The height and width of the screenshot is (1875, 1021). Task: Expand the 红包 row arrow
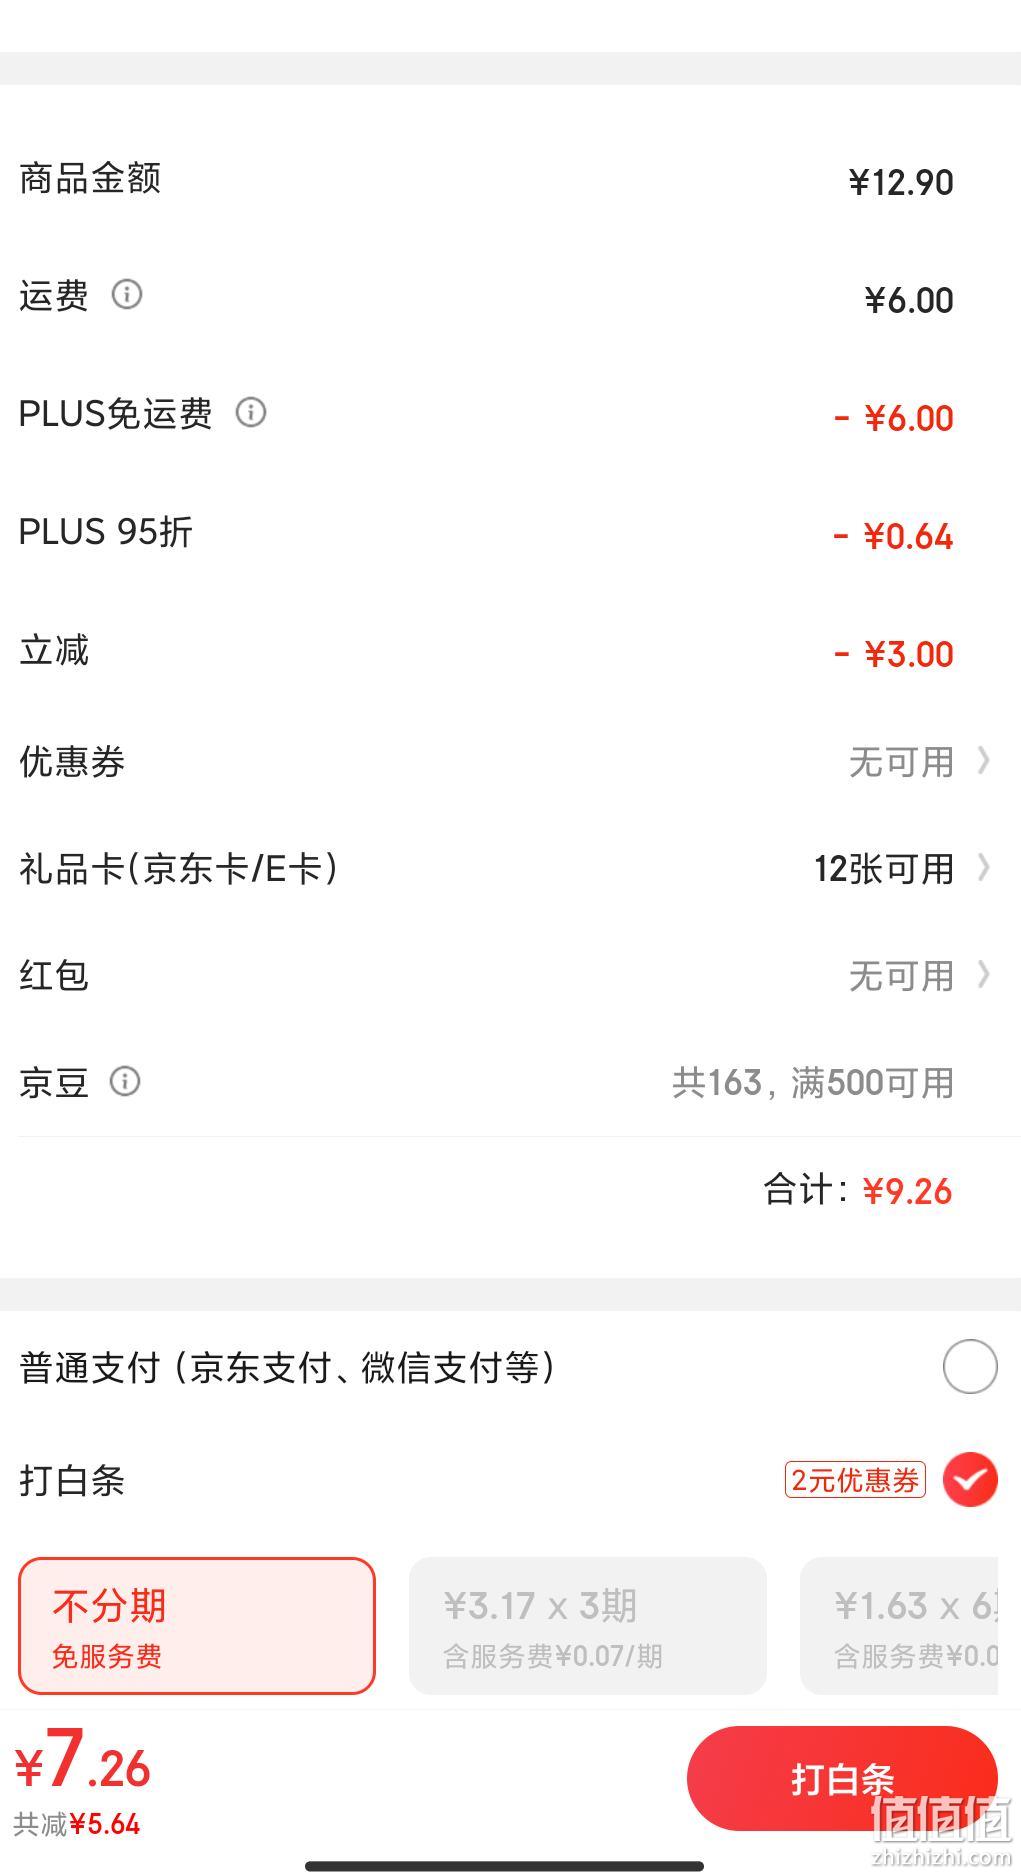click(x=984, y=974)
